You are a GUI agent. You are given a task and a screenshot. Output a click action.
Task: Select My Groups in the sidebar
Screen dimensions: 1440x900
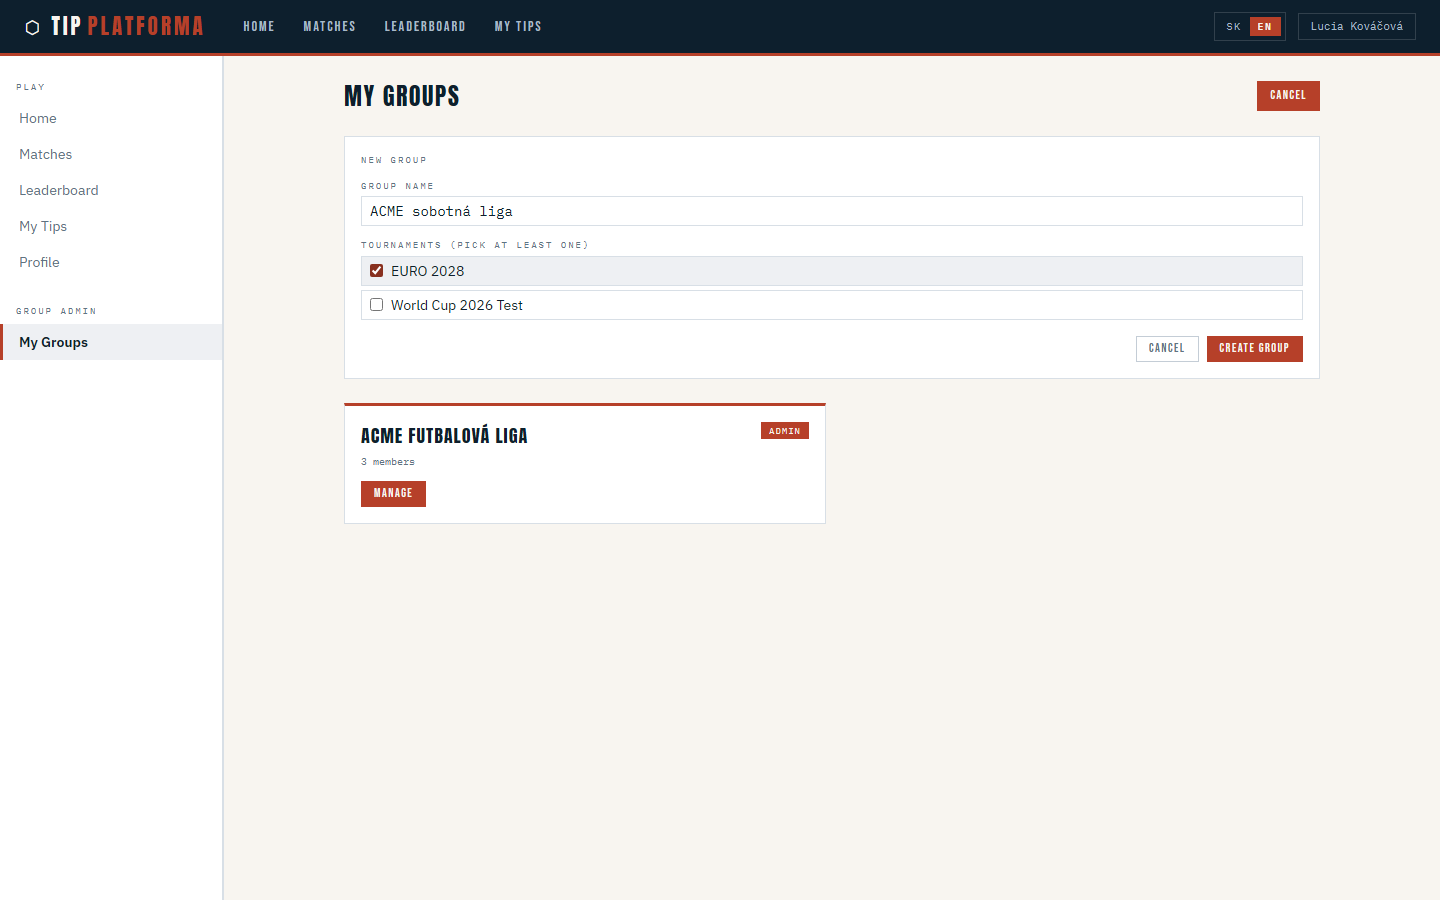[54, 342]
